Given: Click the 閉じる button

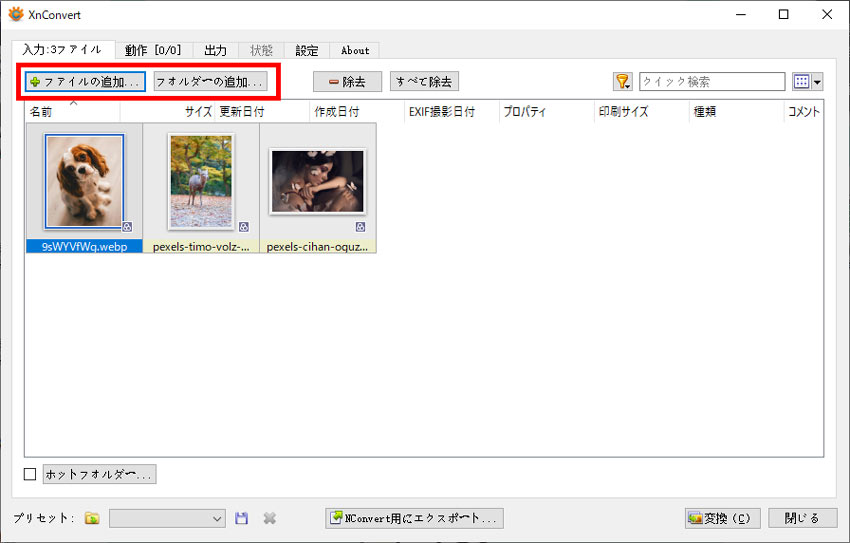Looking at the screenshot, I should click(803, 518).
